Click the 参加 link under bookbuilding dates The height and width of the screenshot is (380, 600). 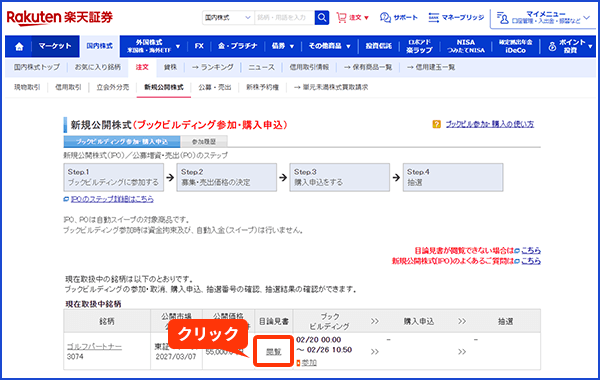(x=309, y=362)
